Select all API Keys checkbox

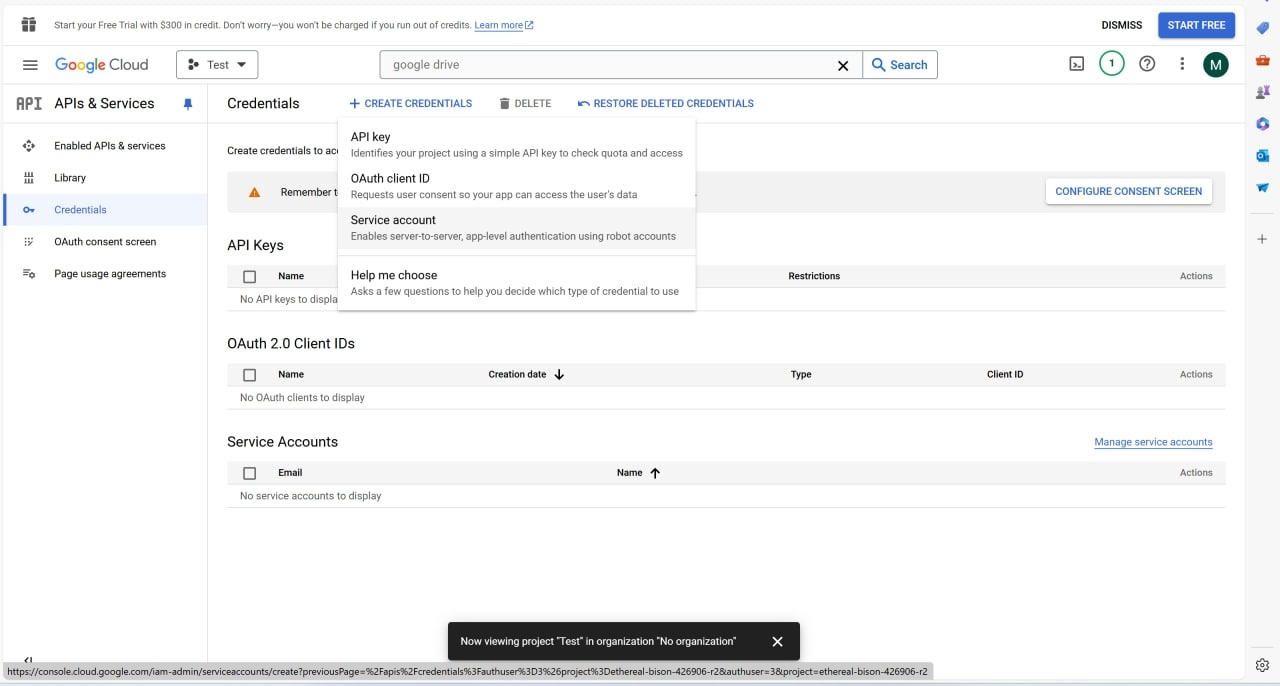pyautogui.click(x=250, y=276)
